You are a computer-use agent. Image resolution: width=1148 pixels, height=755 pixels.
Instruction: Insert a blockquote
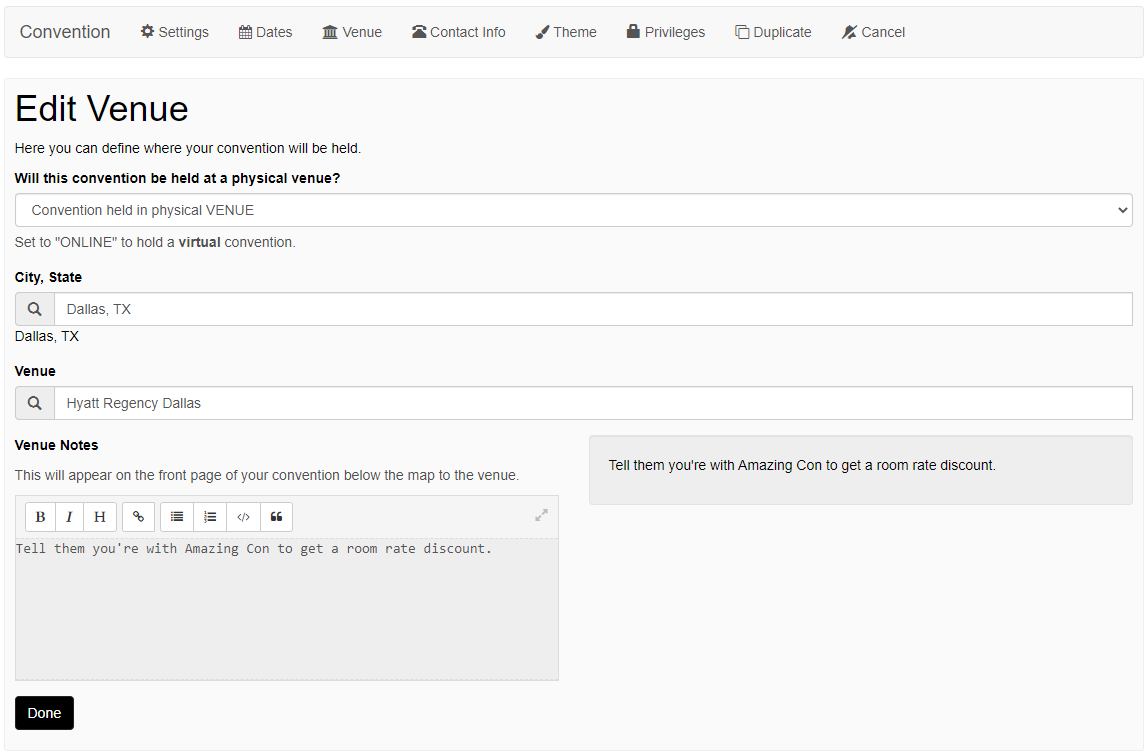pyautogui.click(x=276, y=517)
